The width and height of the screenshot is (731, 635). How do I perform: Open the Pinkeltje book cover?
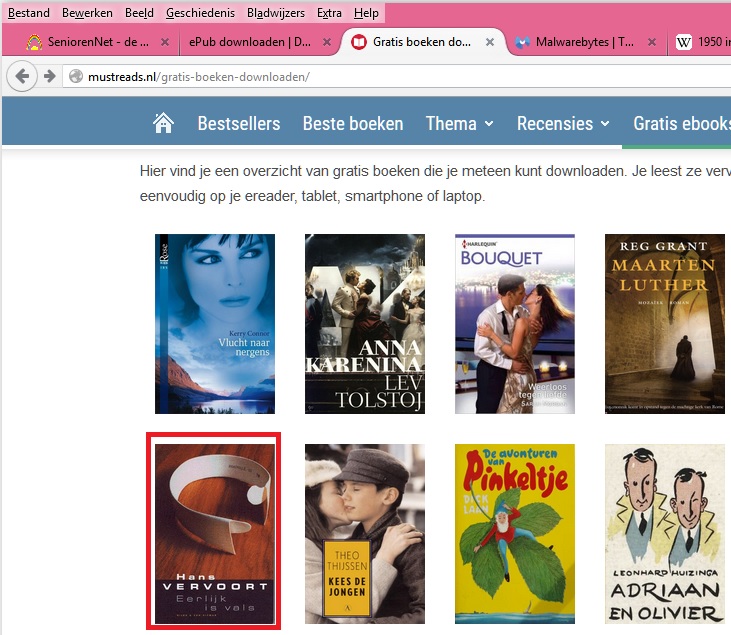tap(515, 534)
